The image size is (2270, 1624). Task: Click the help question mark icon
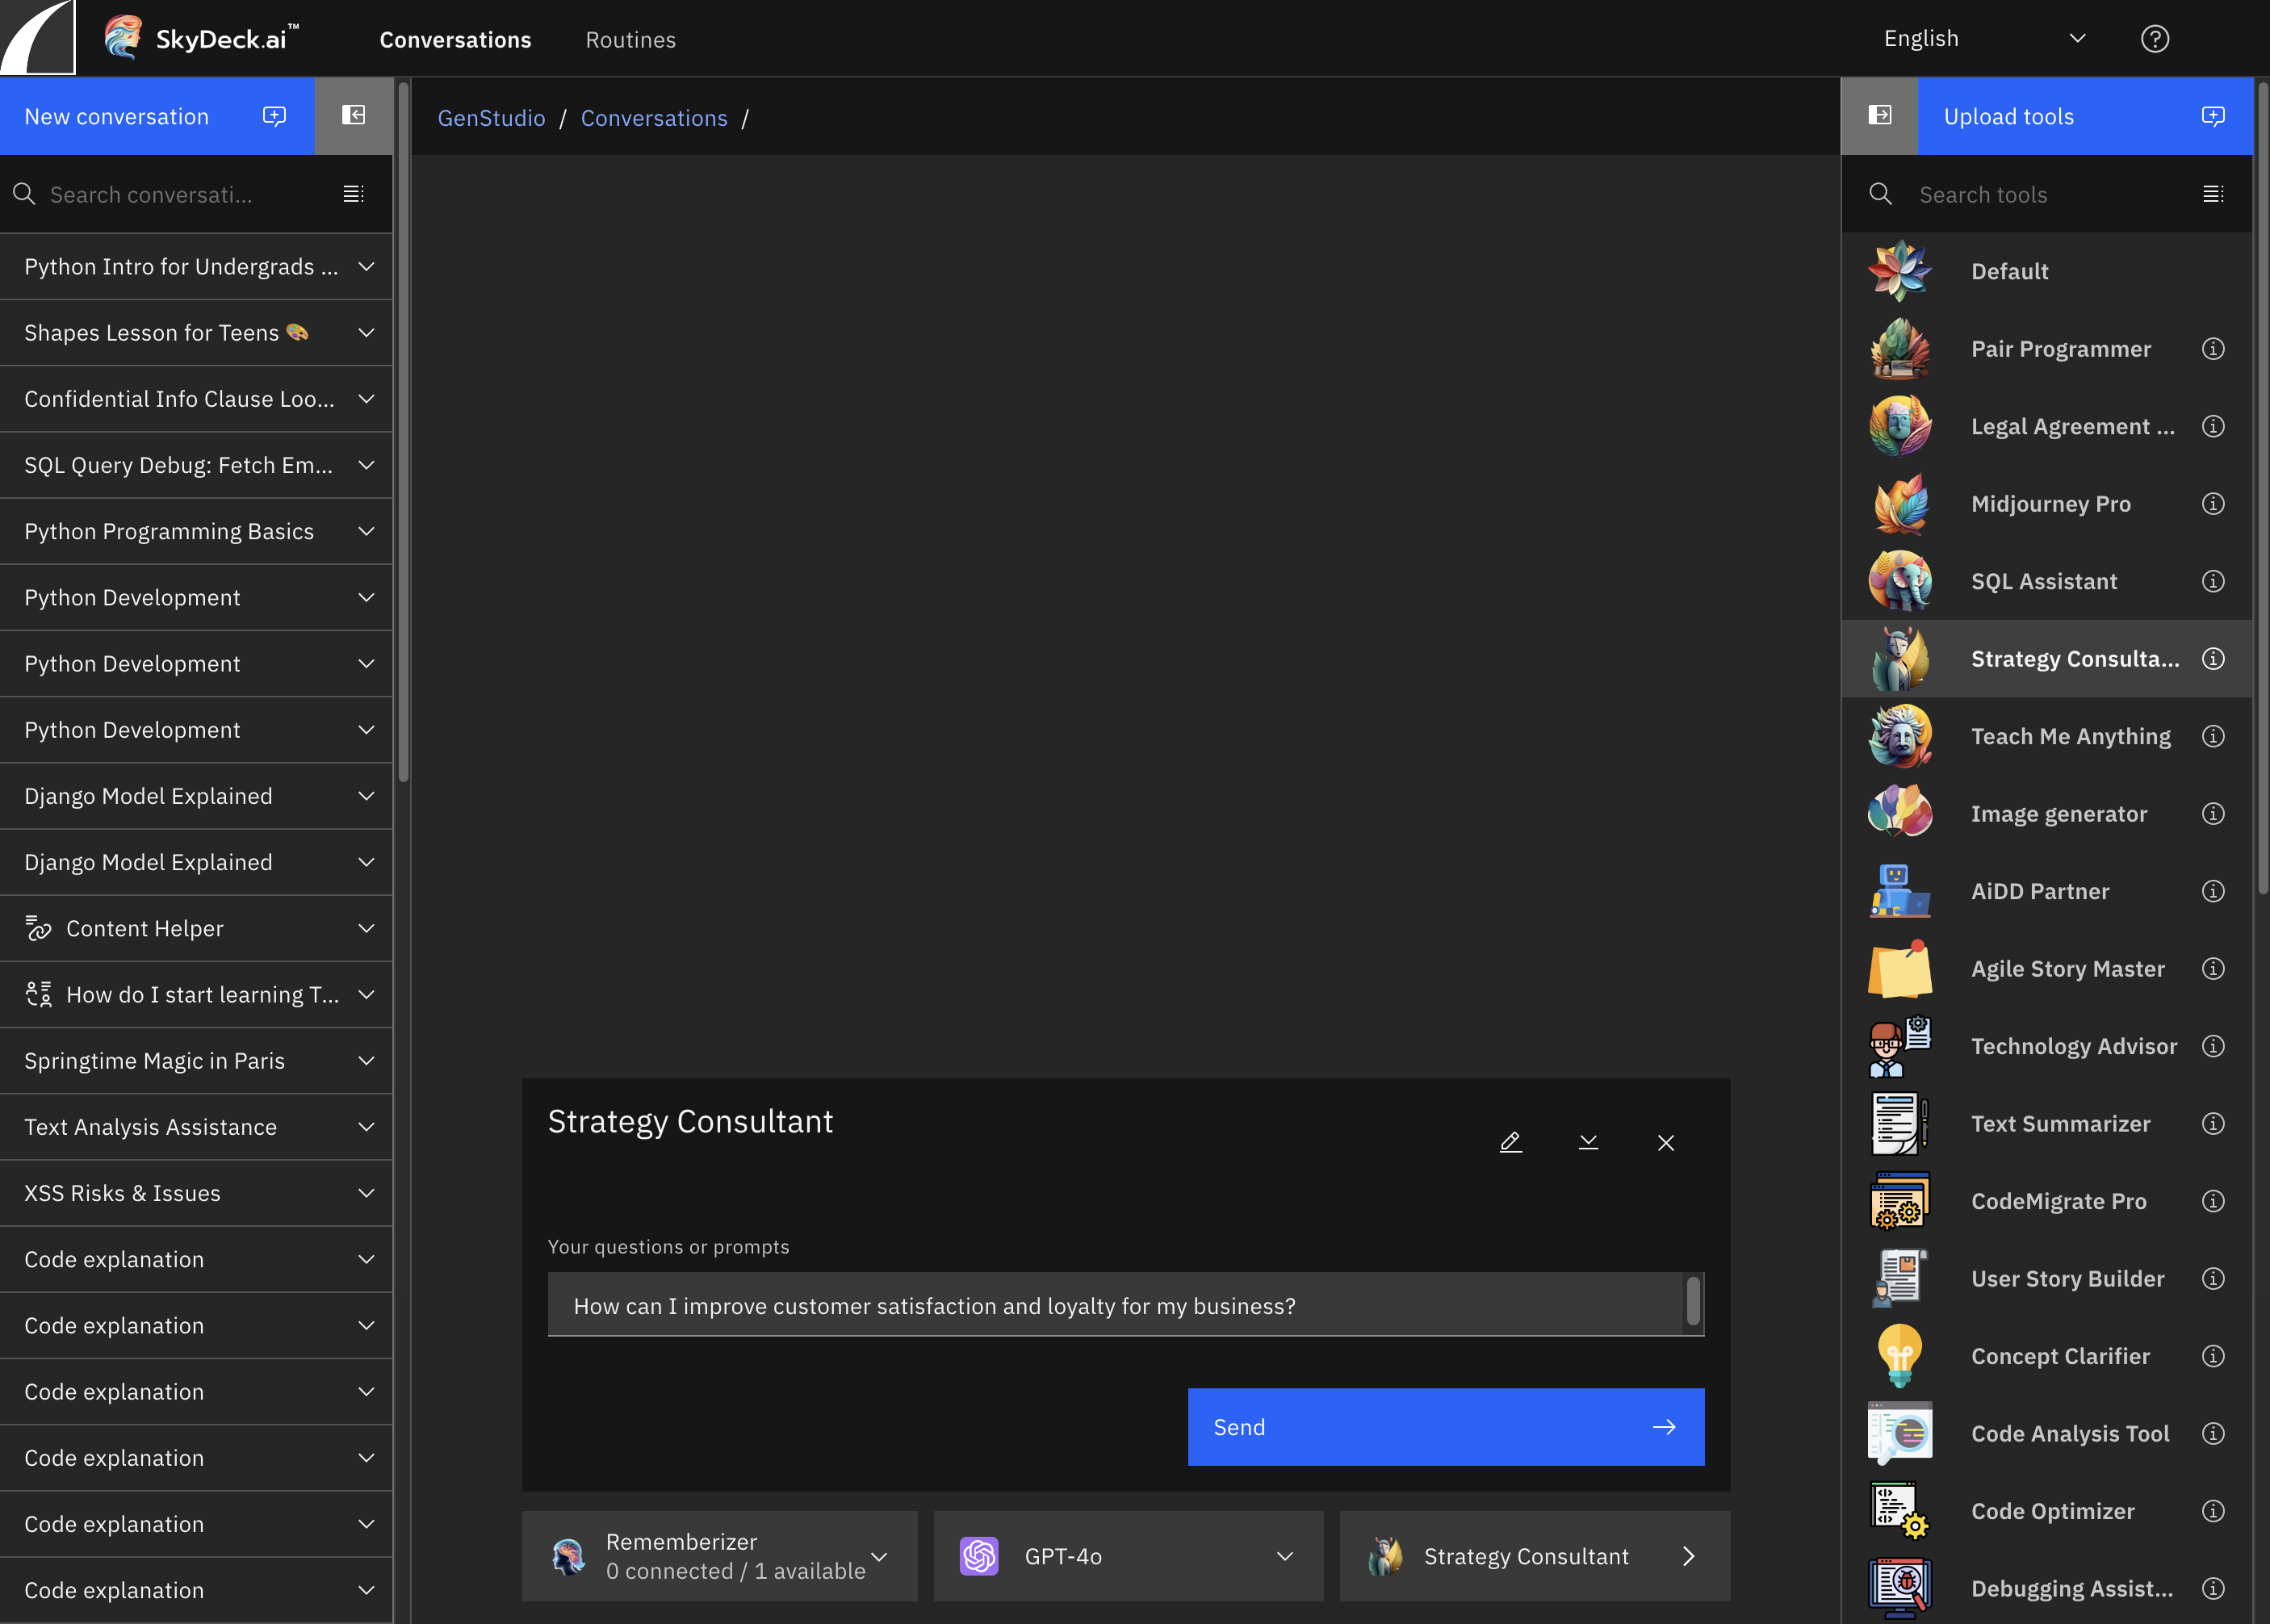2154,39
